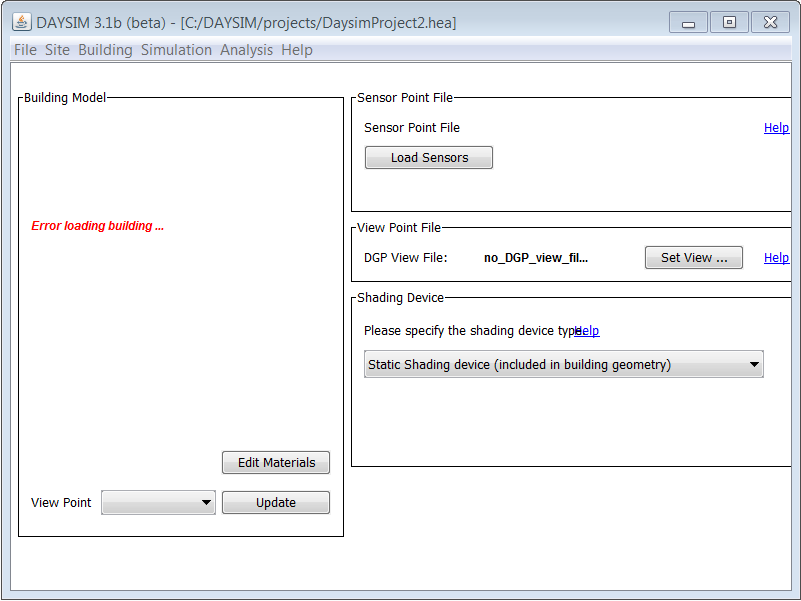Image resolution: width=801 pixels, height=601 pixels.
Task: Click the Edit Materials button
Action: point(276,463)
